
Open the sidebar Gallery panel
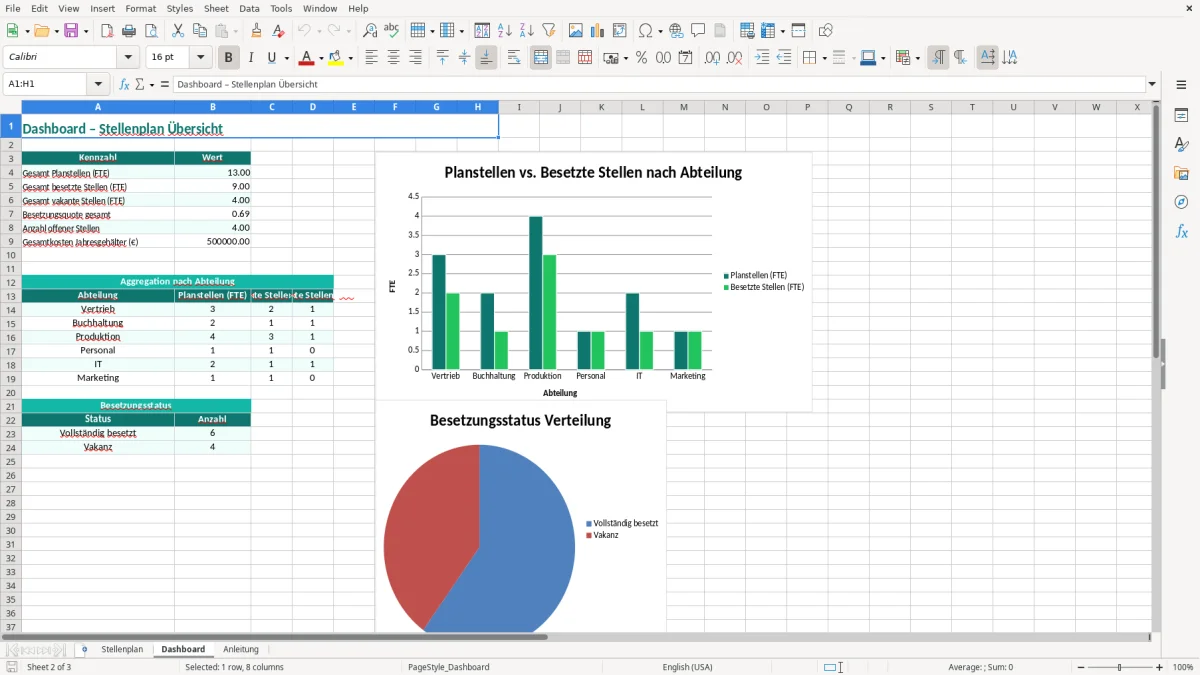1181,173
